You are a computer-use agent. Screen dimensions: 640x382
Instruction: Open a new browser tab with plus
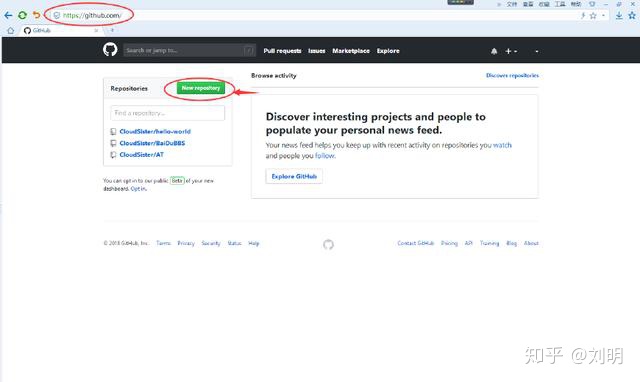[112, 30]
